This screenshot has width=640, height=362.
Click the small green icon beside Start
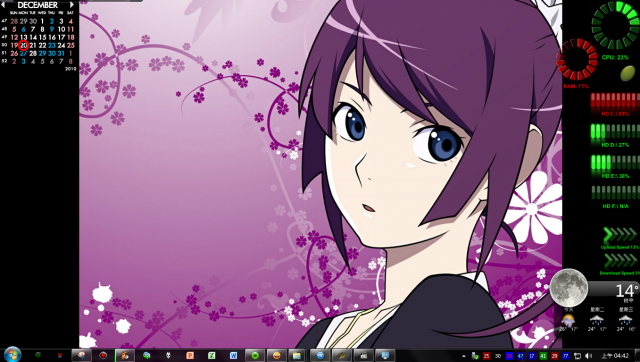point(38,355)
